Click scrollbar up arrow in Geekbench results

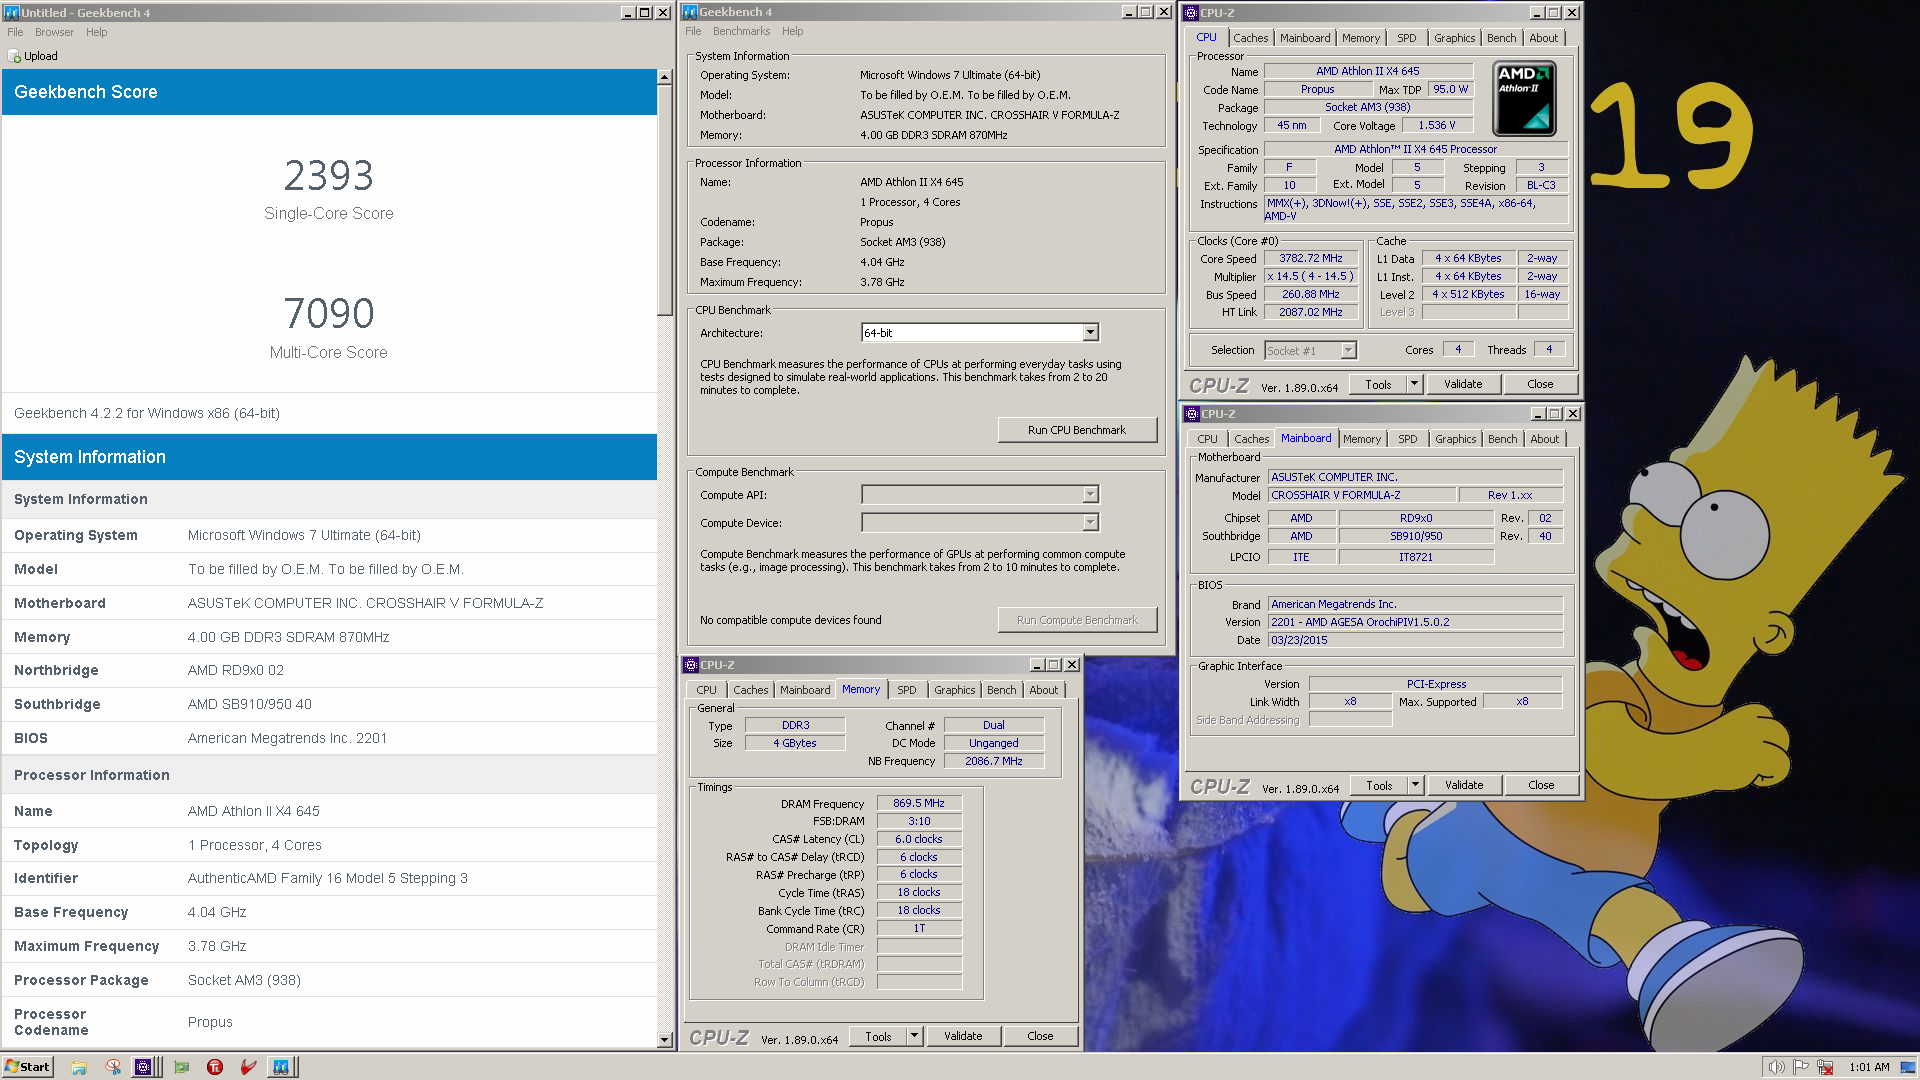click(665, 77)
